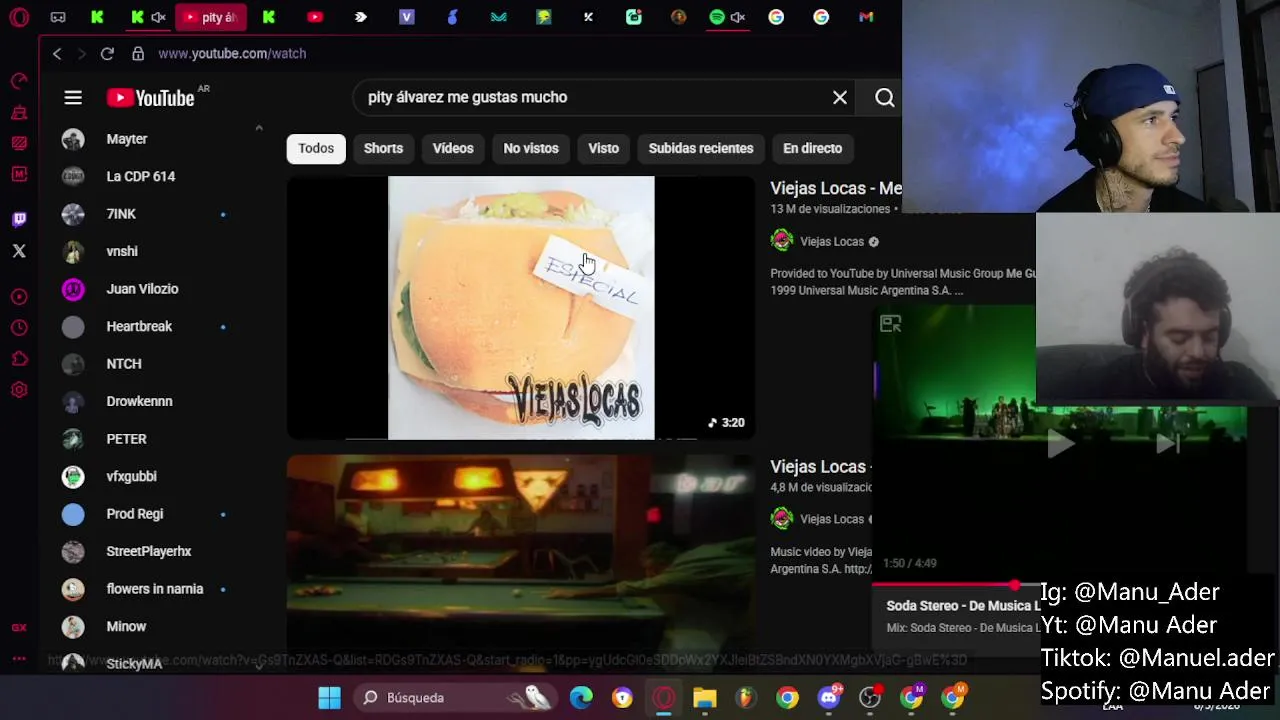
Task: Seek the miniplayer red progress bar
Action: click(x=955, y=585)
